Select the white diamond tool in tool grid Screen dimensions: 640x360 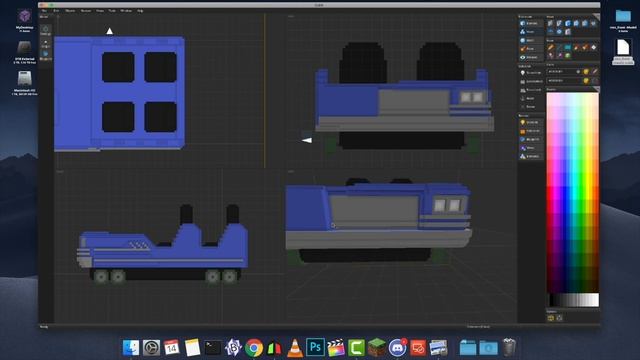pos(593,47)
